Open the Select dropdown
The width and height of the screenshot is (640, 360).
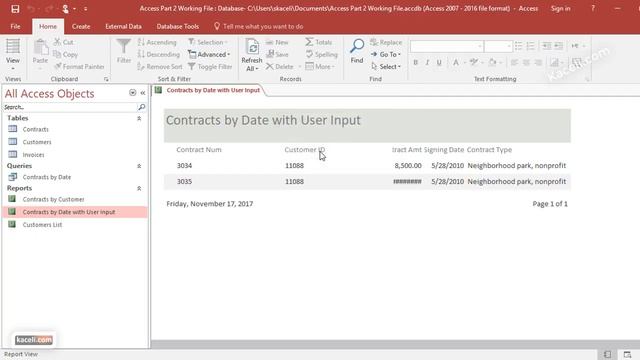[x=386, y=67]
